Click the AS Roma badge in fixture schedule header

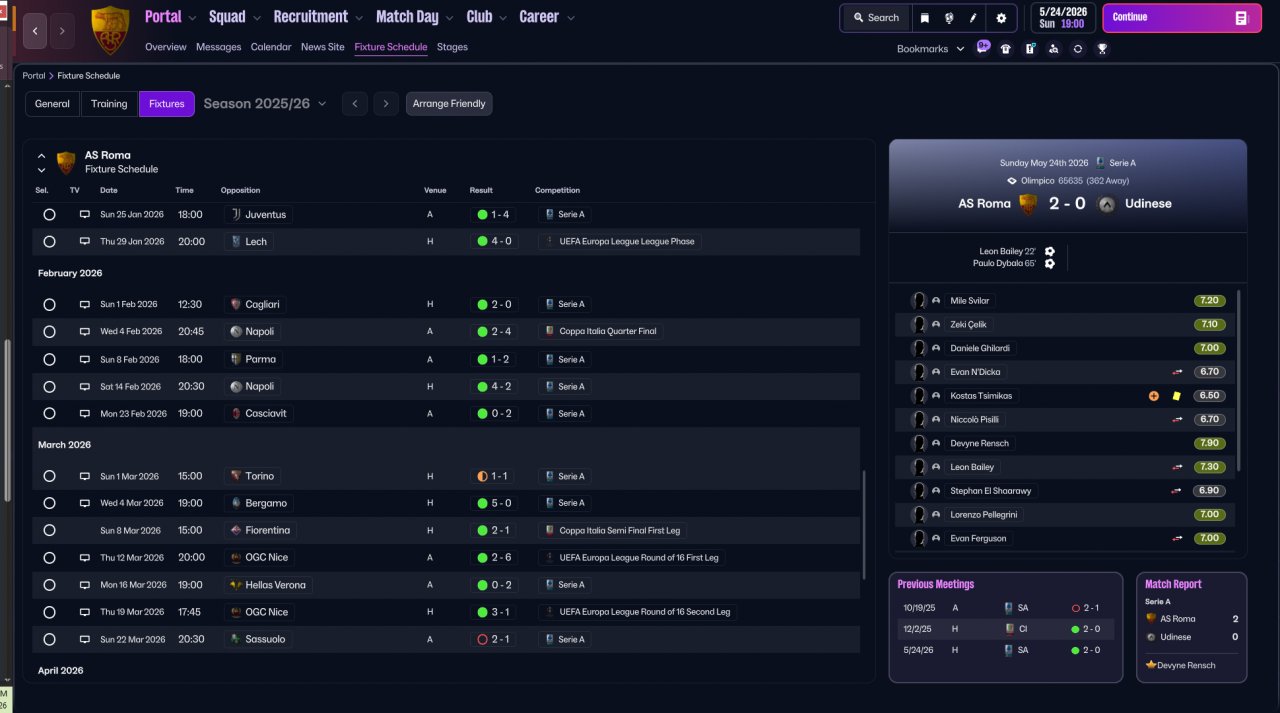pyautogui.click(x=66, y=162)
